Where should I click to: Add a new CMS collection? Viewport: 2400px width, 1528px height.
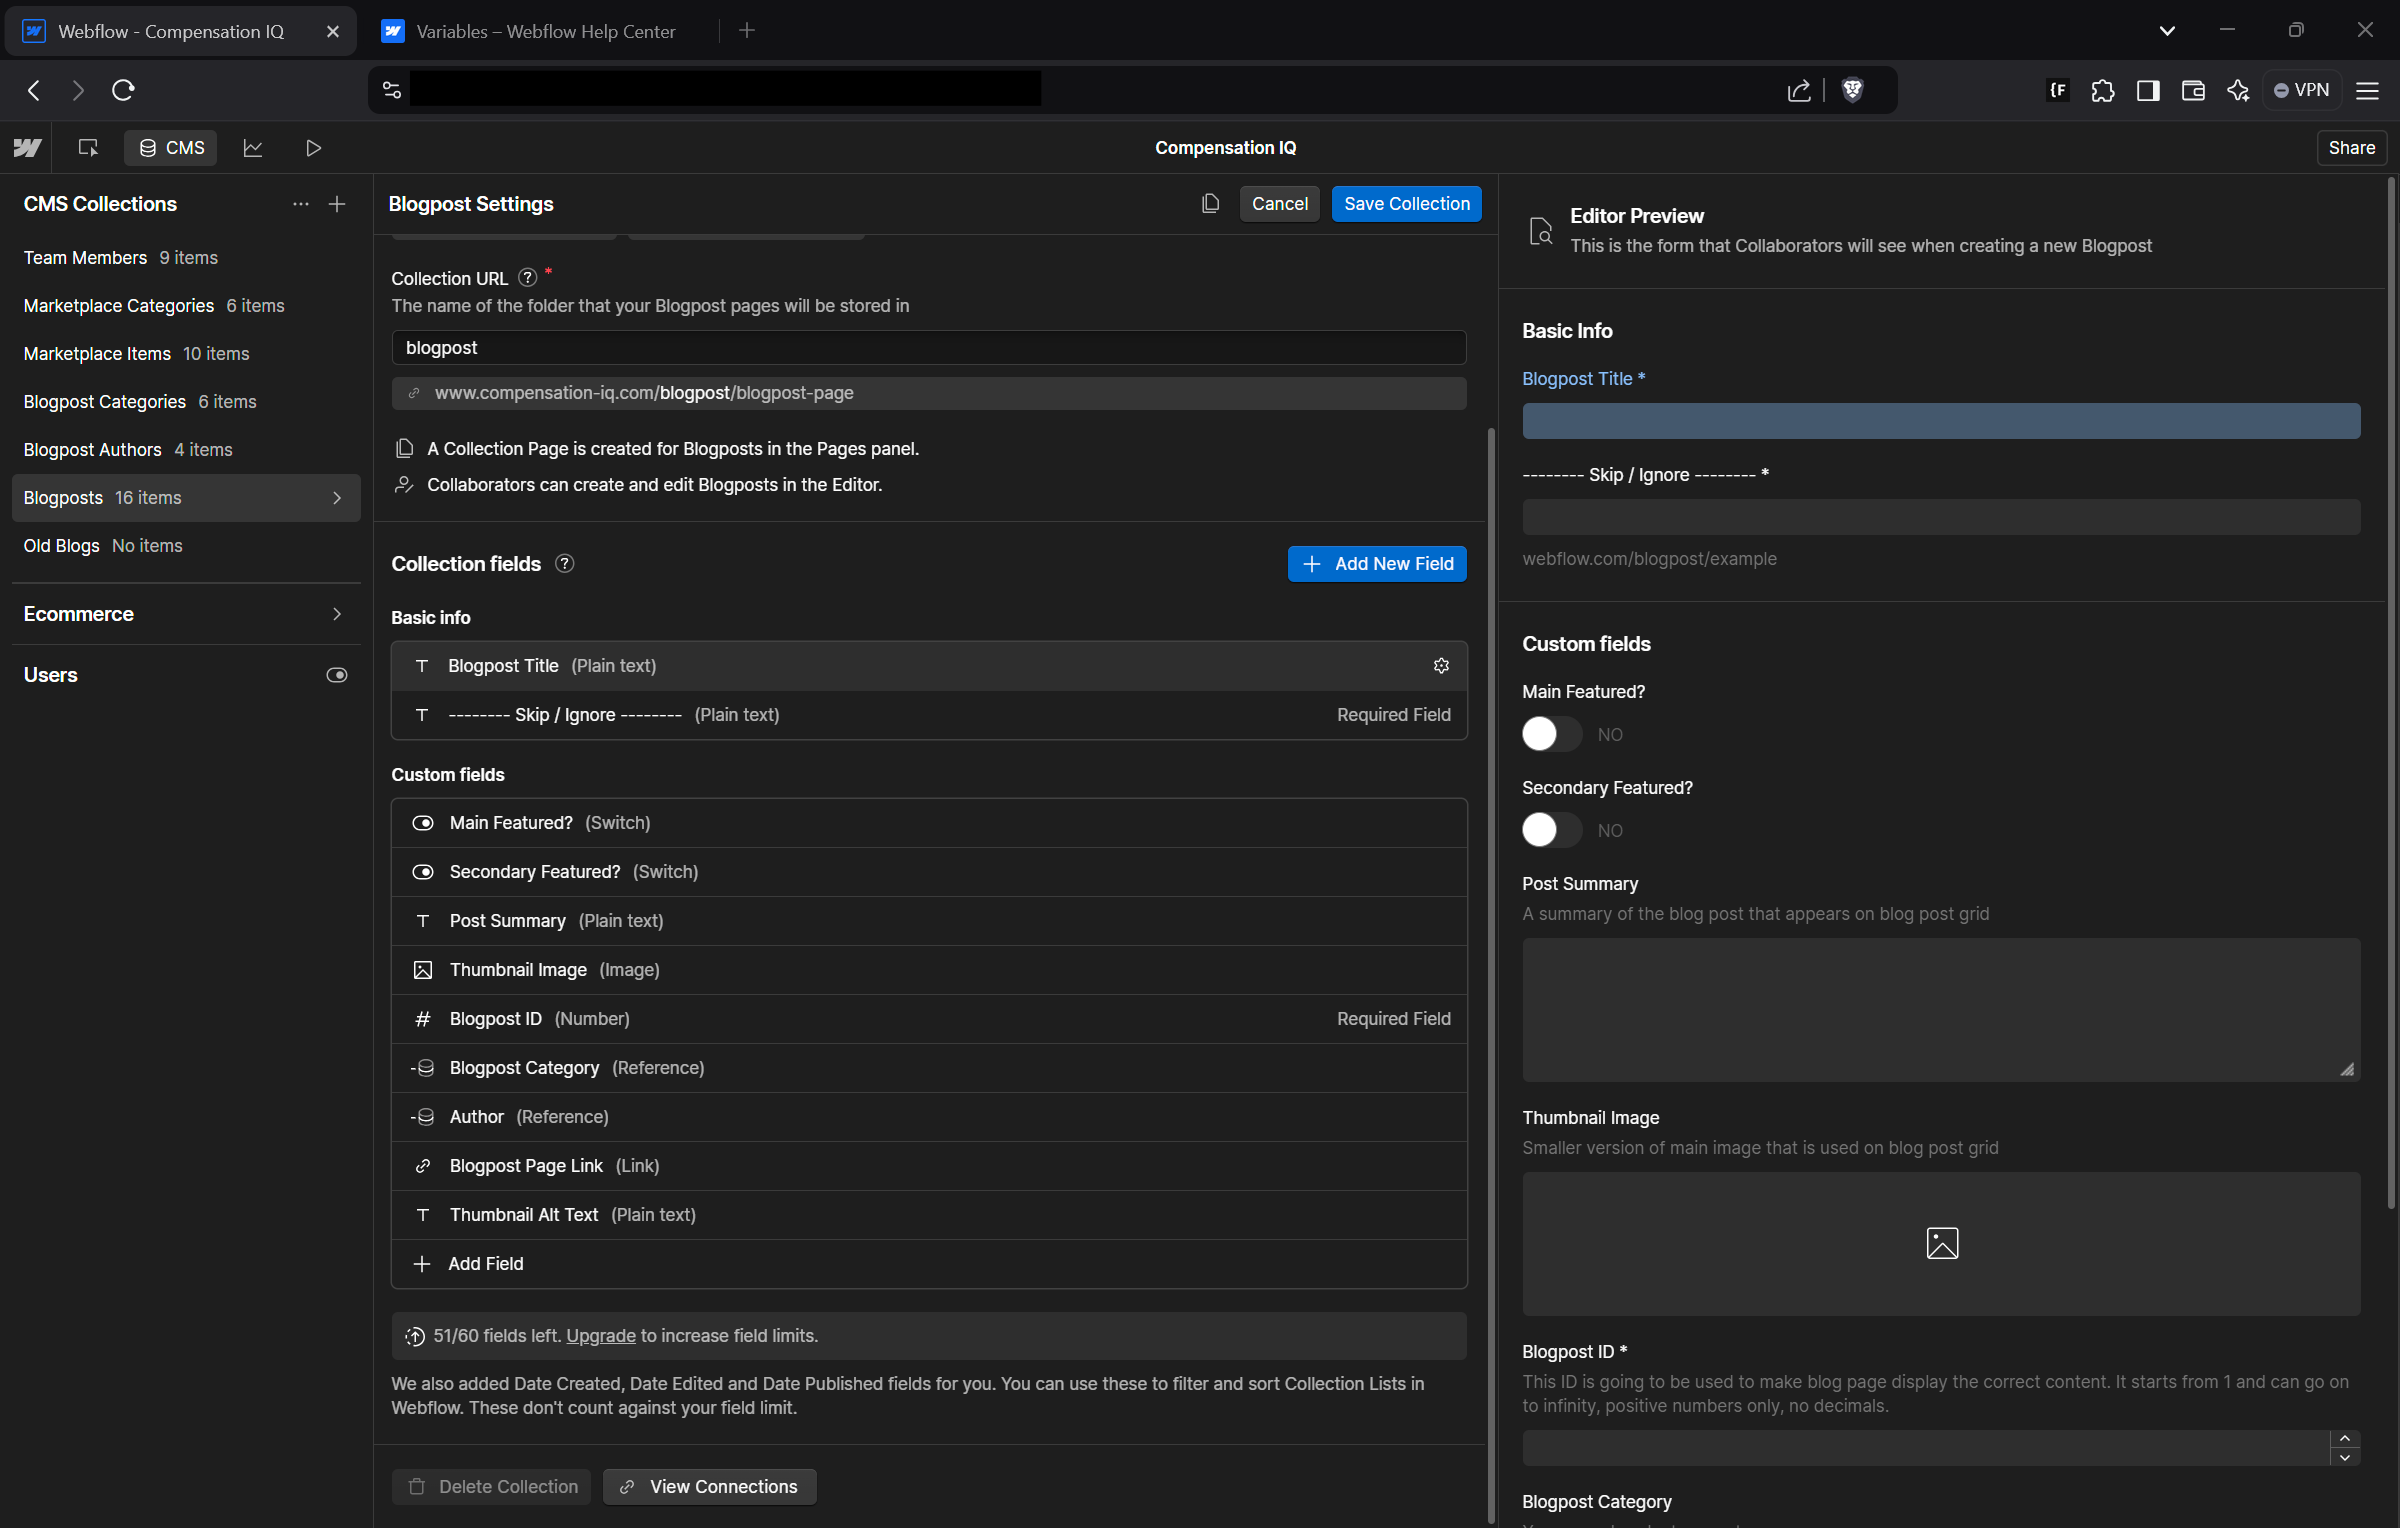pyautogui.click(x=337, y=204)
